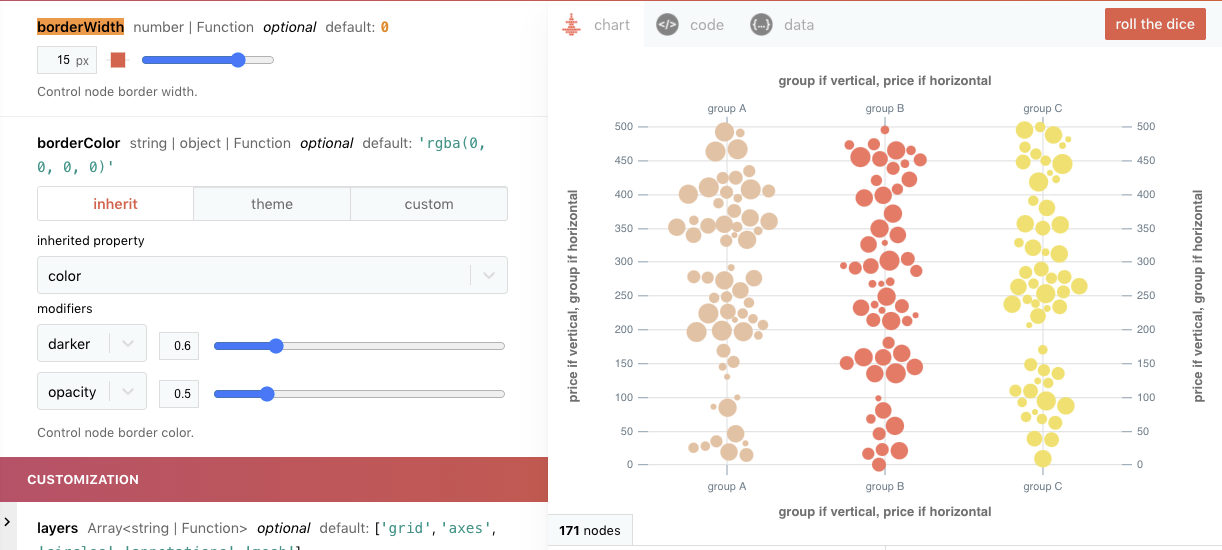Click the opacity value field showing 0.5
The image size is (1222, 550).
click(x=179, y=394)
